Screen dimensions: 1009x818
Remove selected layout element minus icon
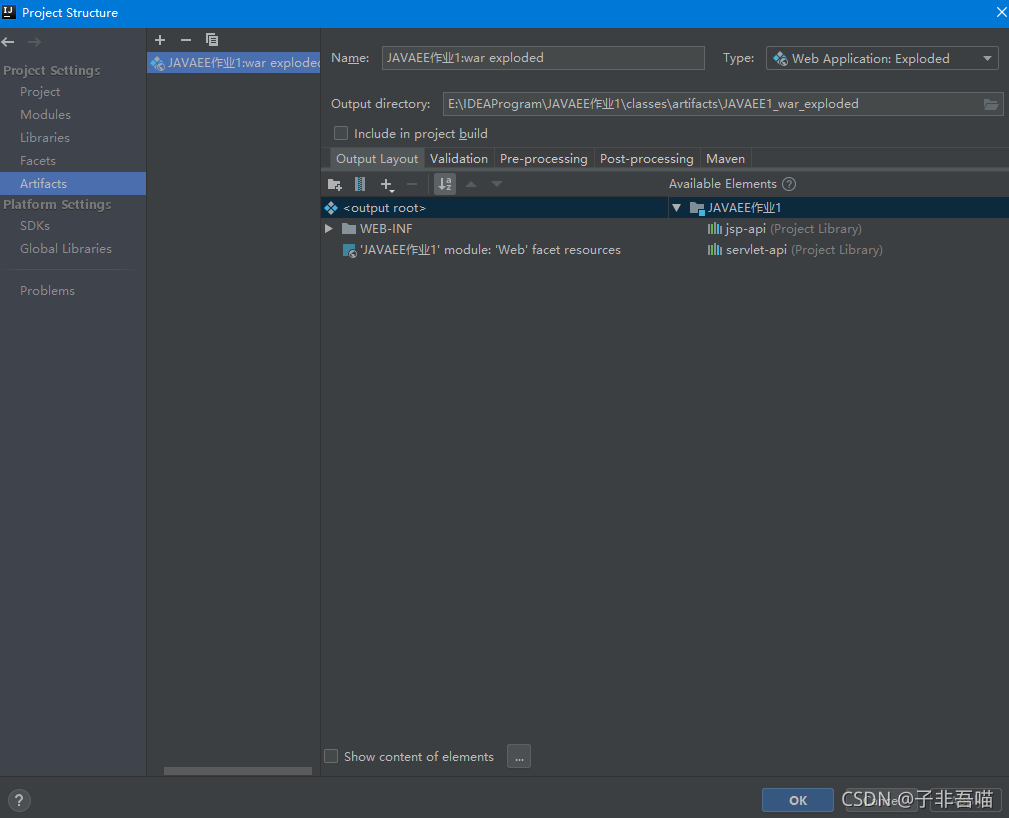[412, 184]
